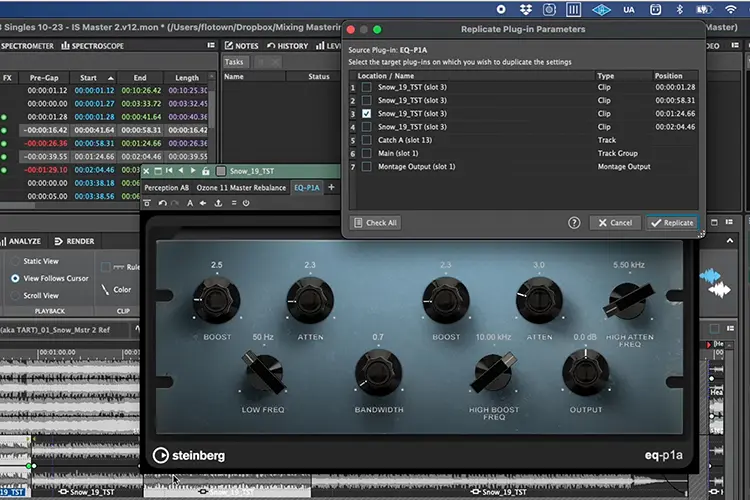Collapse the panel with the up chevron
Image resolution: width=750 pixels, height=500 pixels.
[729, 241]
